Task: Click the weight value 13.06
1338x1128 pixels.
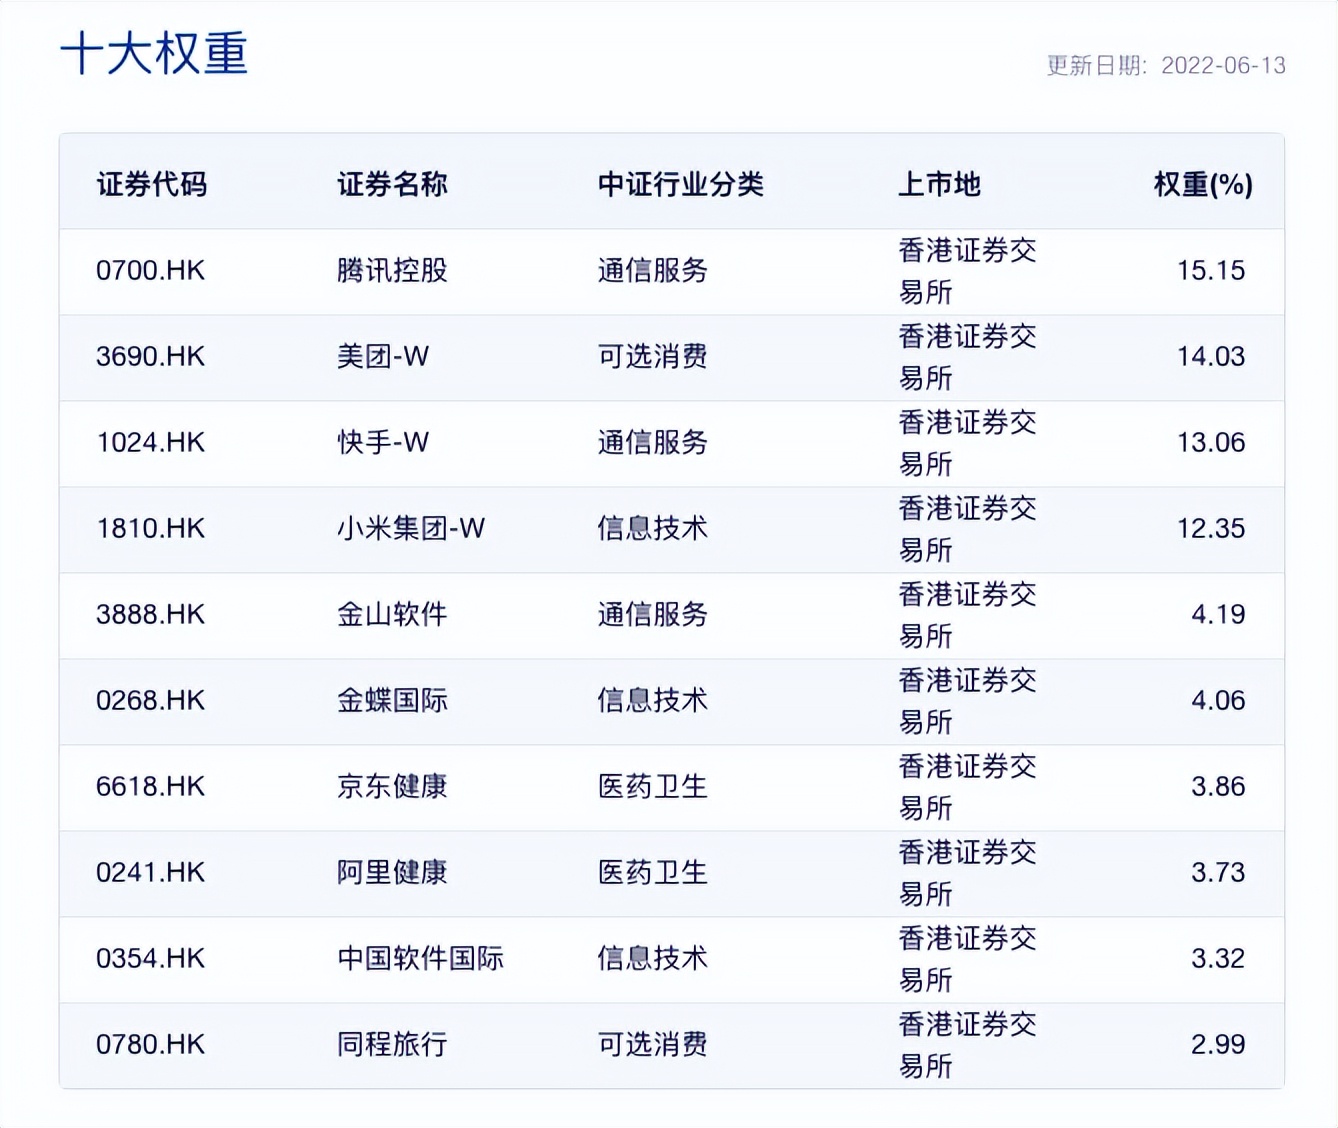Action: coord(1211,443)
